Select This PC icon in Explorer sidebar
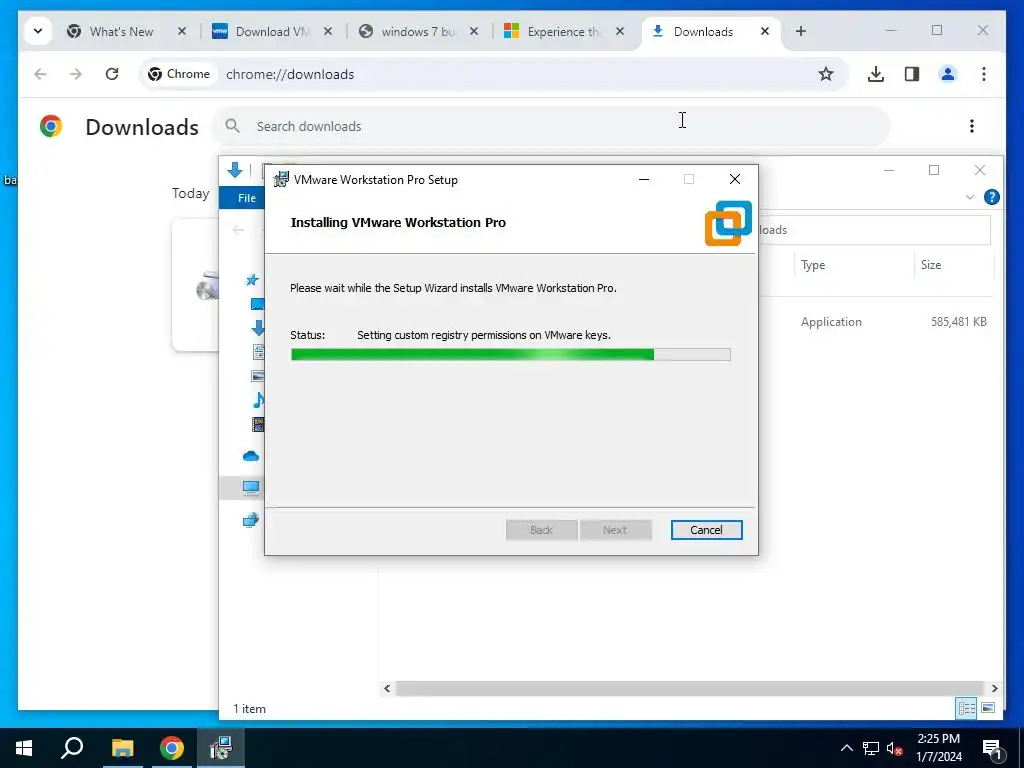The height and width of the screenshot is (768, 1024). pos(251,487)
